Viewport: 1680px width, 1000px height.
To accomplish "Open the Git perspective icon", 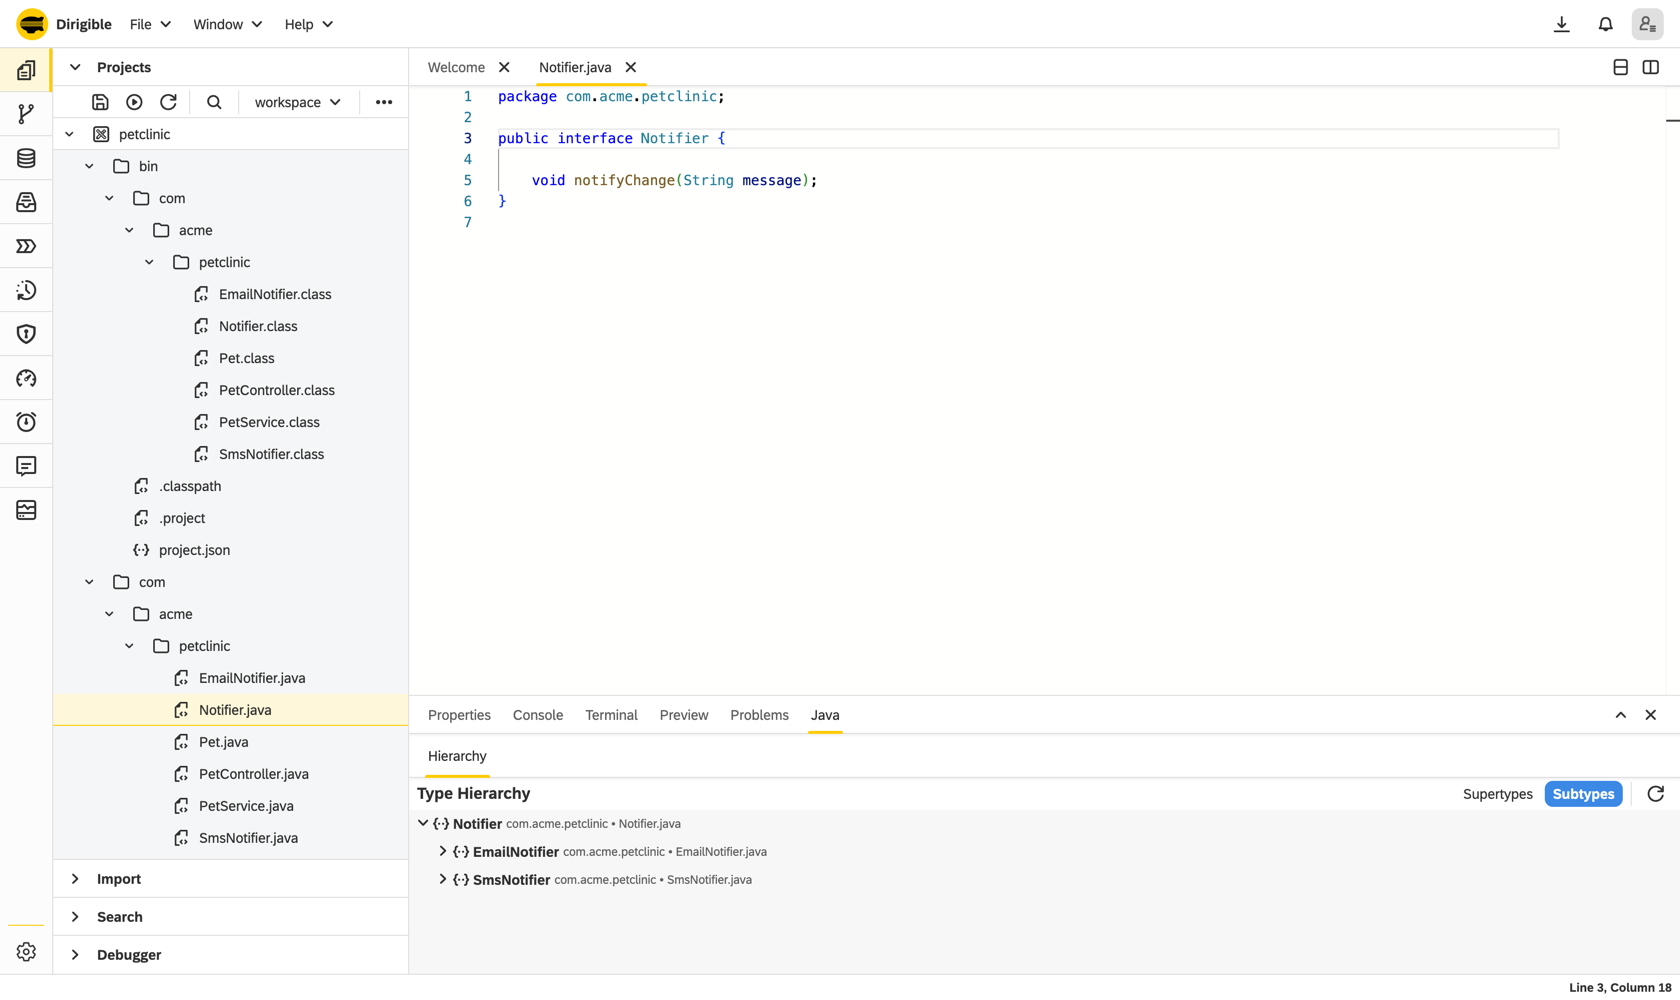I will pyautogui.click(x=26, y=114).
